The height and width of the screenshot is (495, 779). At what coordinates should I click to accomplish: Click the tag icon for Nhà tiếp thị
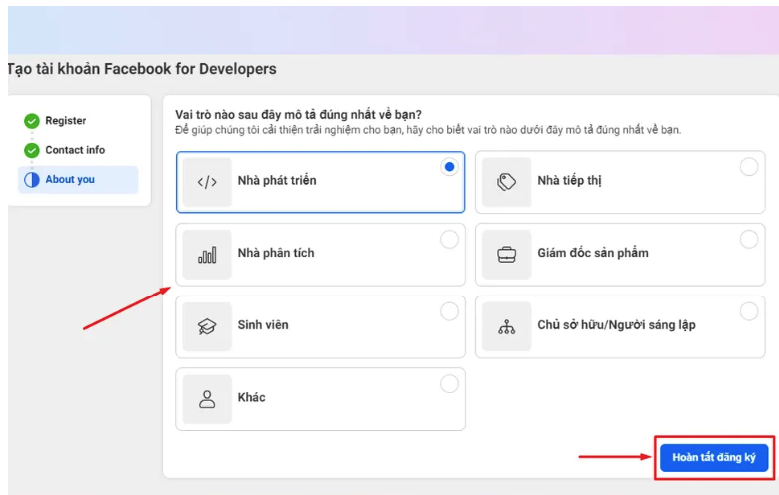[506, 182]
